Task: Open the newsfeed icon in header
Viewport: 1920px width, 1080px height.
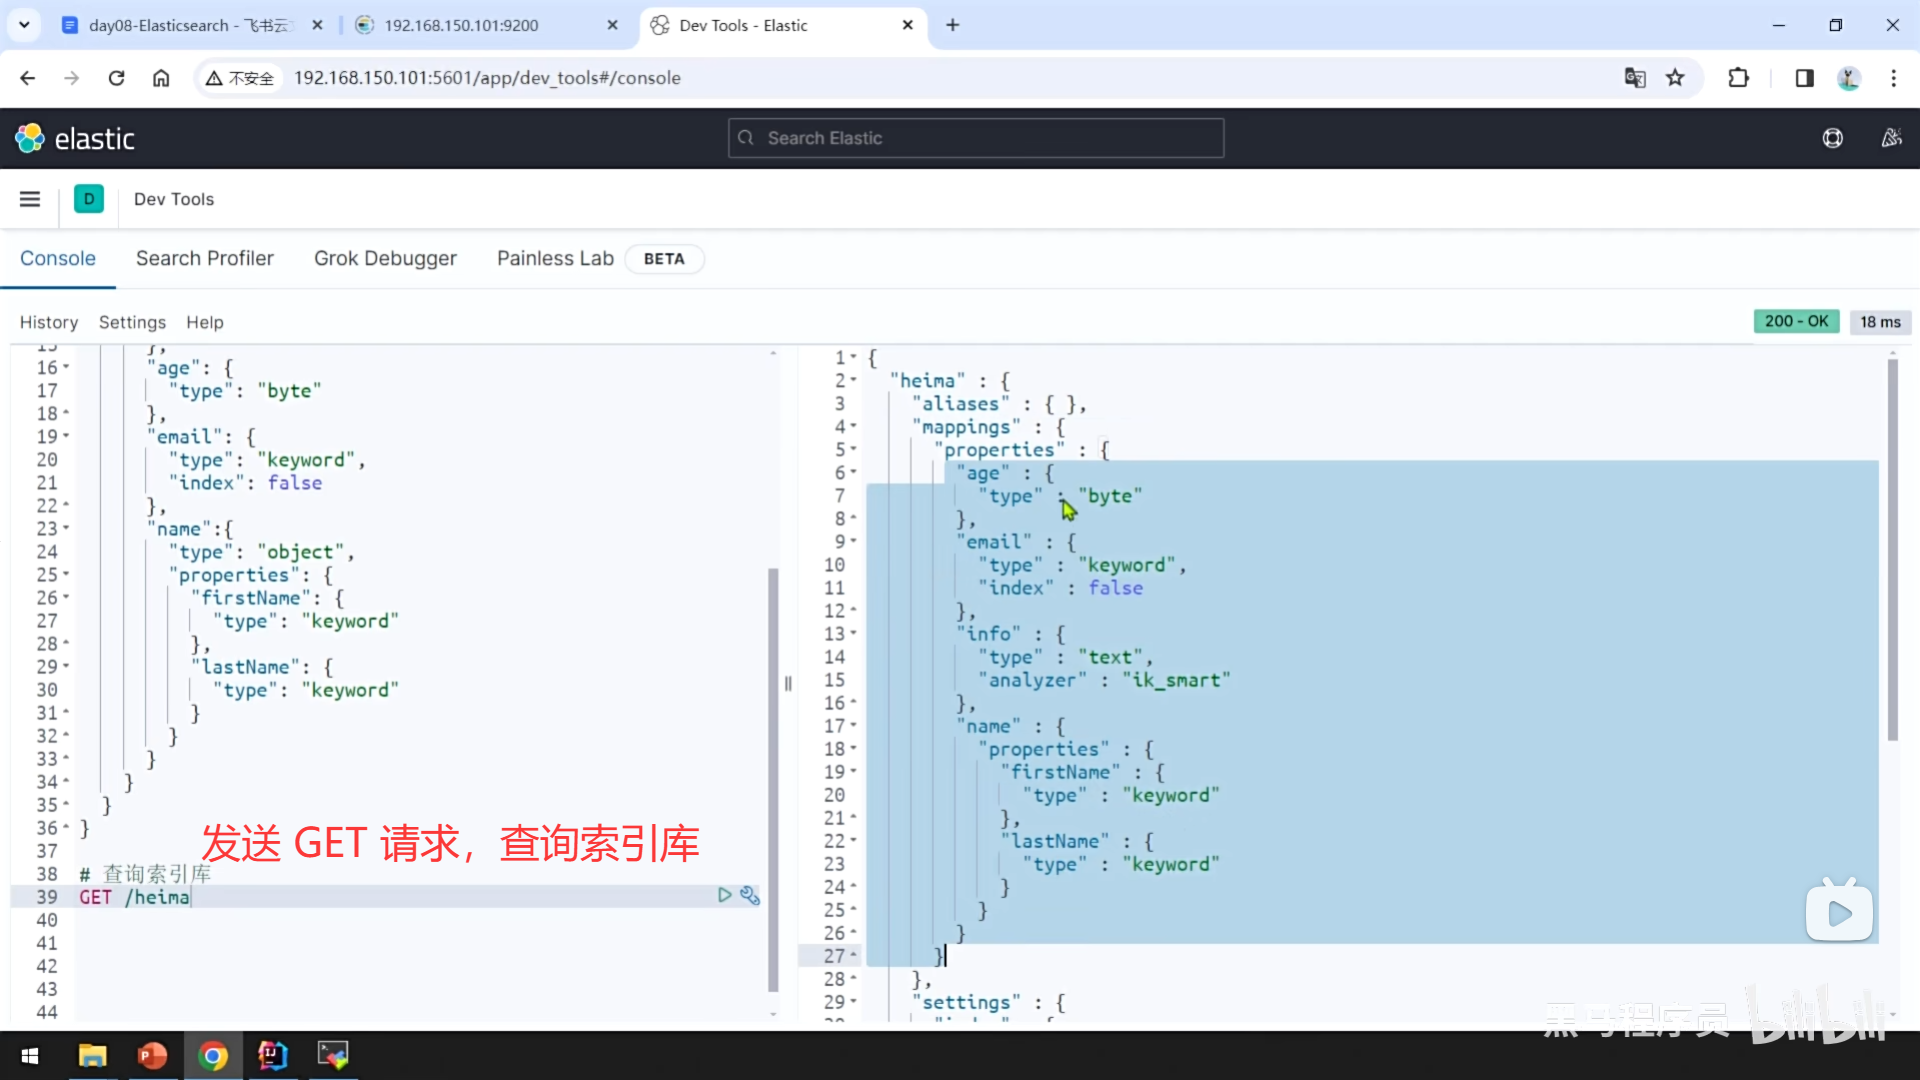Action: coord(1891,138)
